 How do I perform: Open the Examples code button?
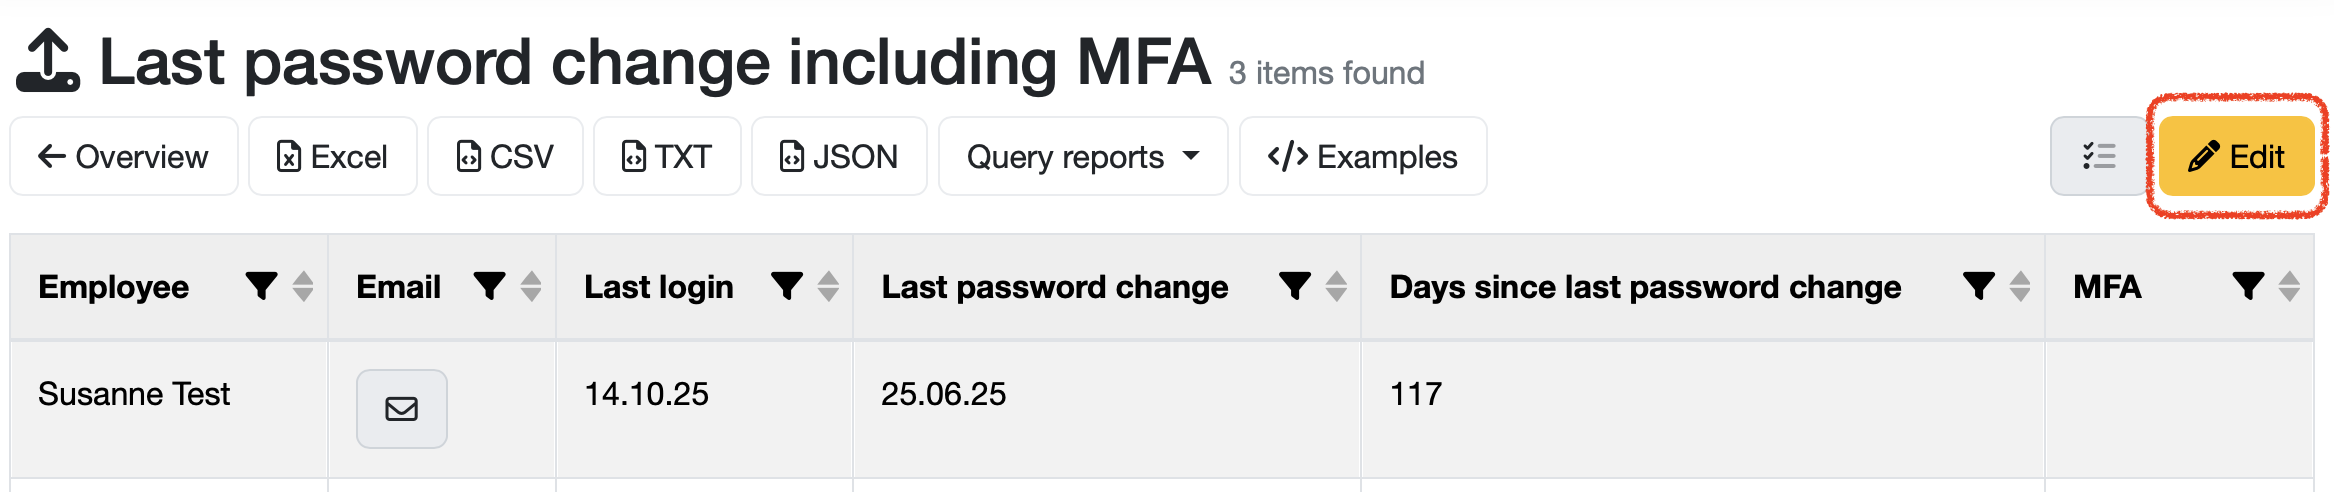click(x=1362, y=156)
